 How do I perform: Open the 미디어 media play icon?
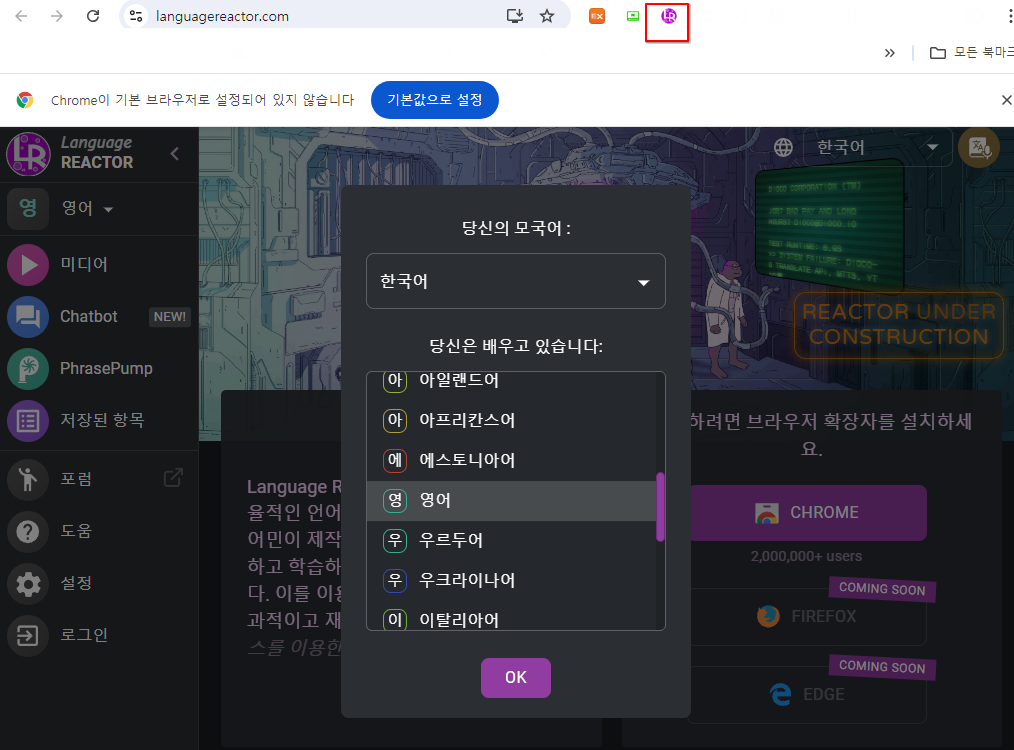point(28,264)
